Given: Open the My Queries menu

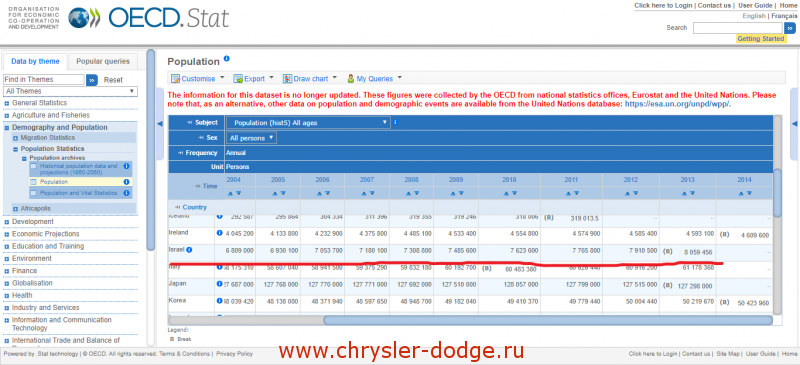Looking at the screenshot, I should coord(374,79).
